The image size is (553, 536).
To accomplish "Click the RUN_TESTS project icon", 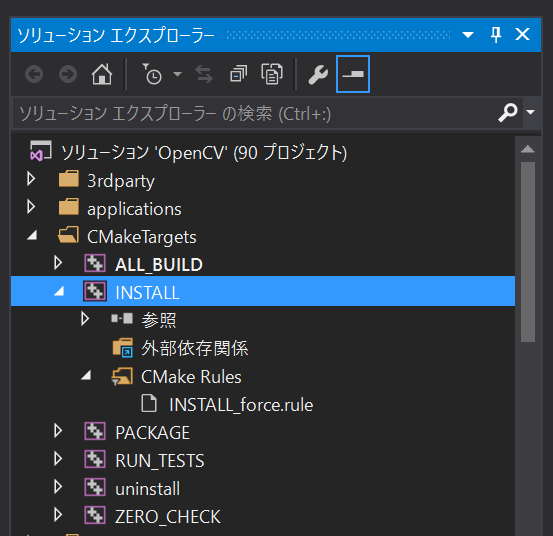I will point(95,459).
